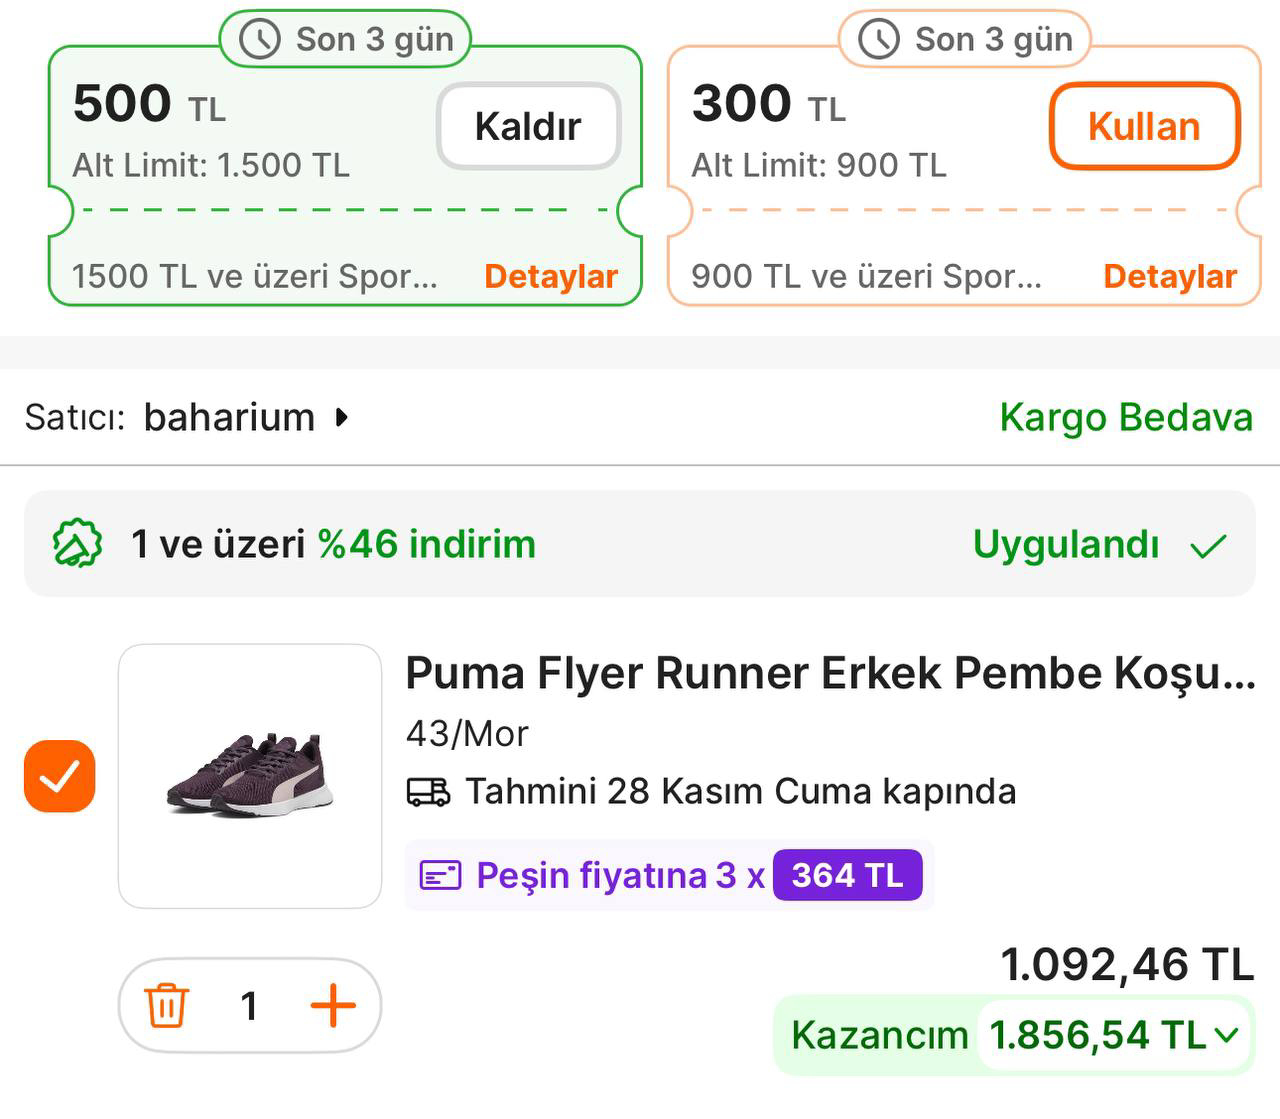Select the 364 TL installment price badge
Screen dimensions: 1280x1119
pos(847,873)
